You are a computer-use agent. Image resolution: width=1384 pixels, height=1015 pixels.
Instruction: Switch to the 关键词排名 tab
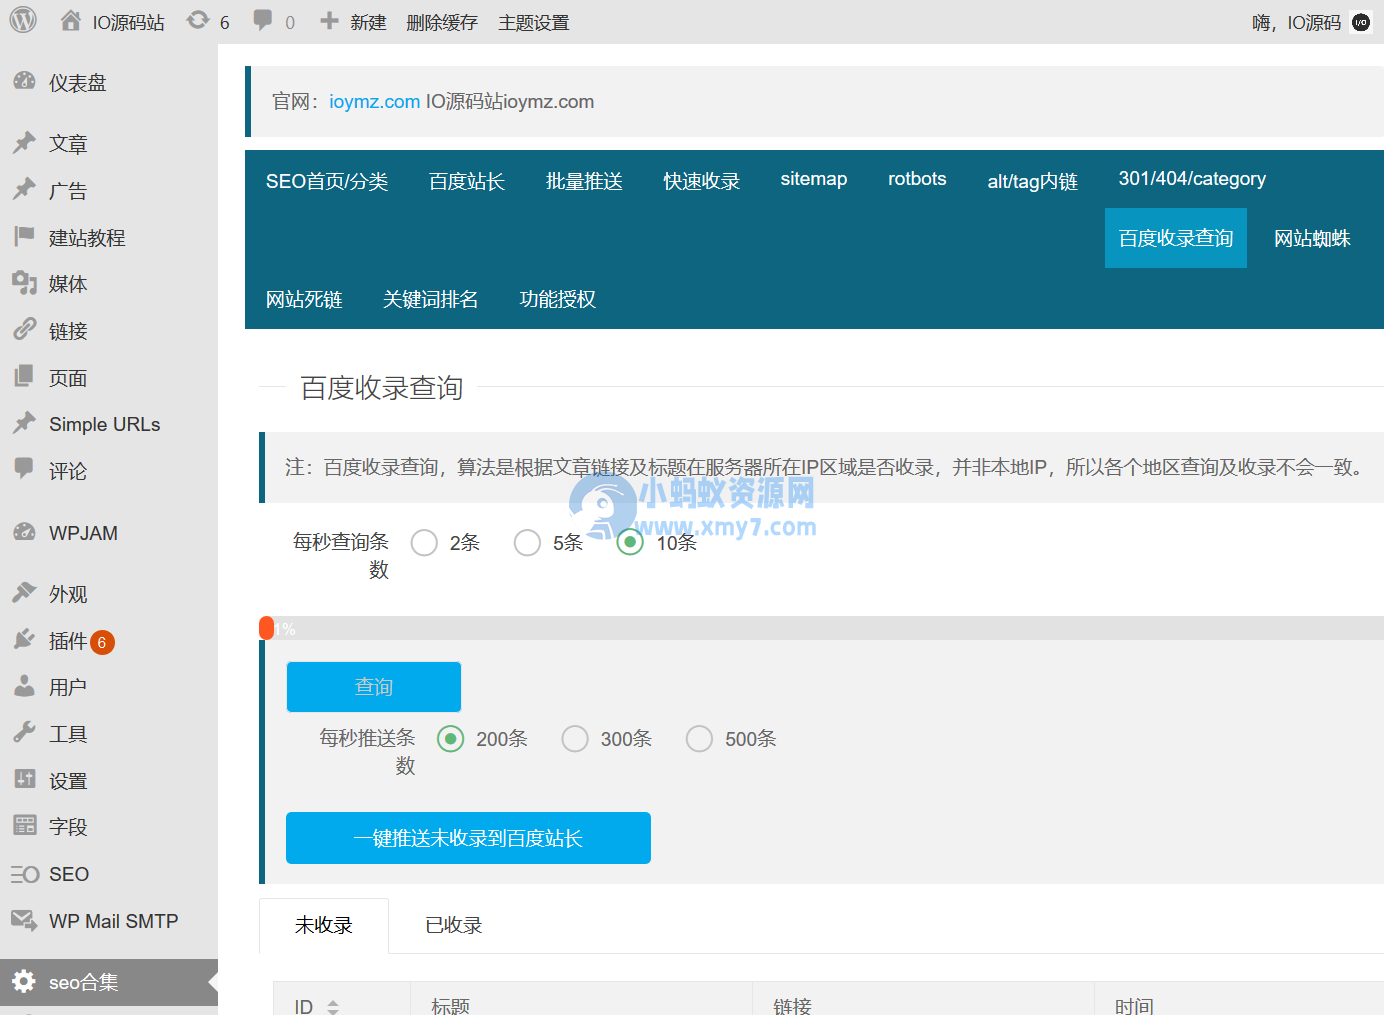coord(430,299)
